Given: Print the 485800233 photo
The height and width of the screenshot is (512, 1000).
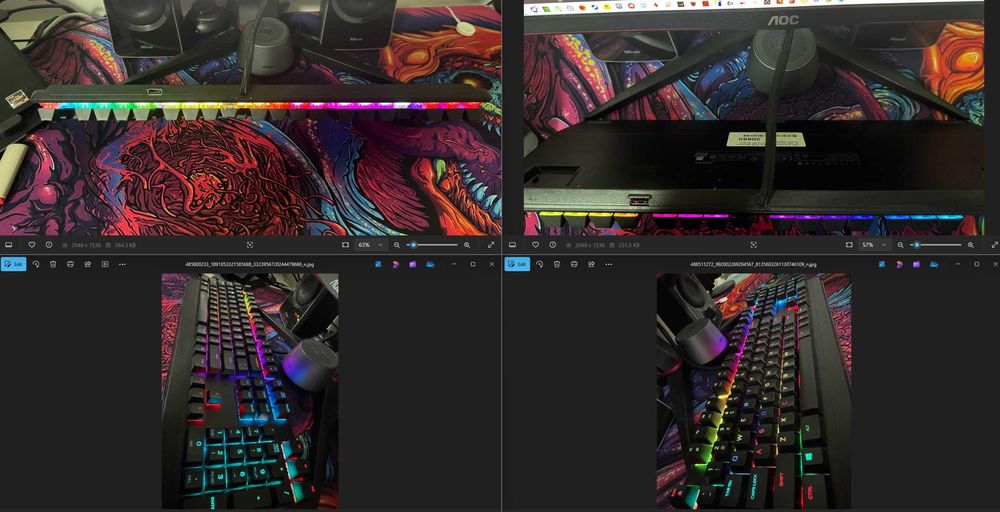Looking at the screenshot, I should [x=70, y=264].
